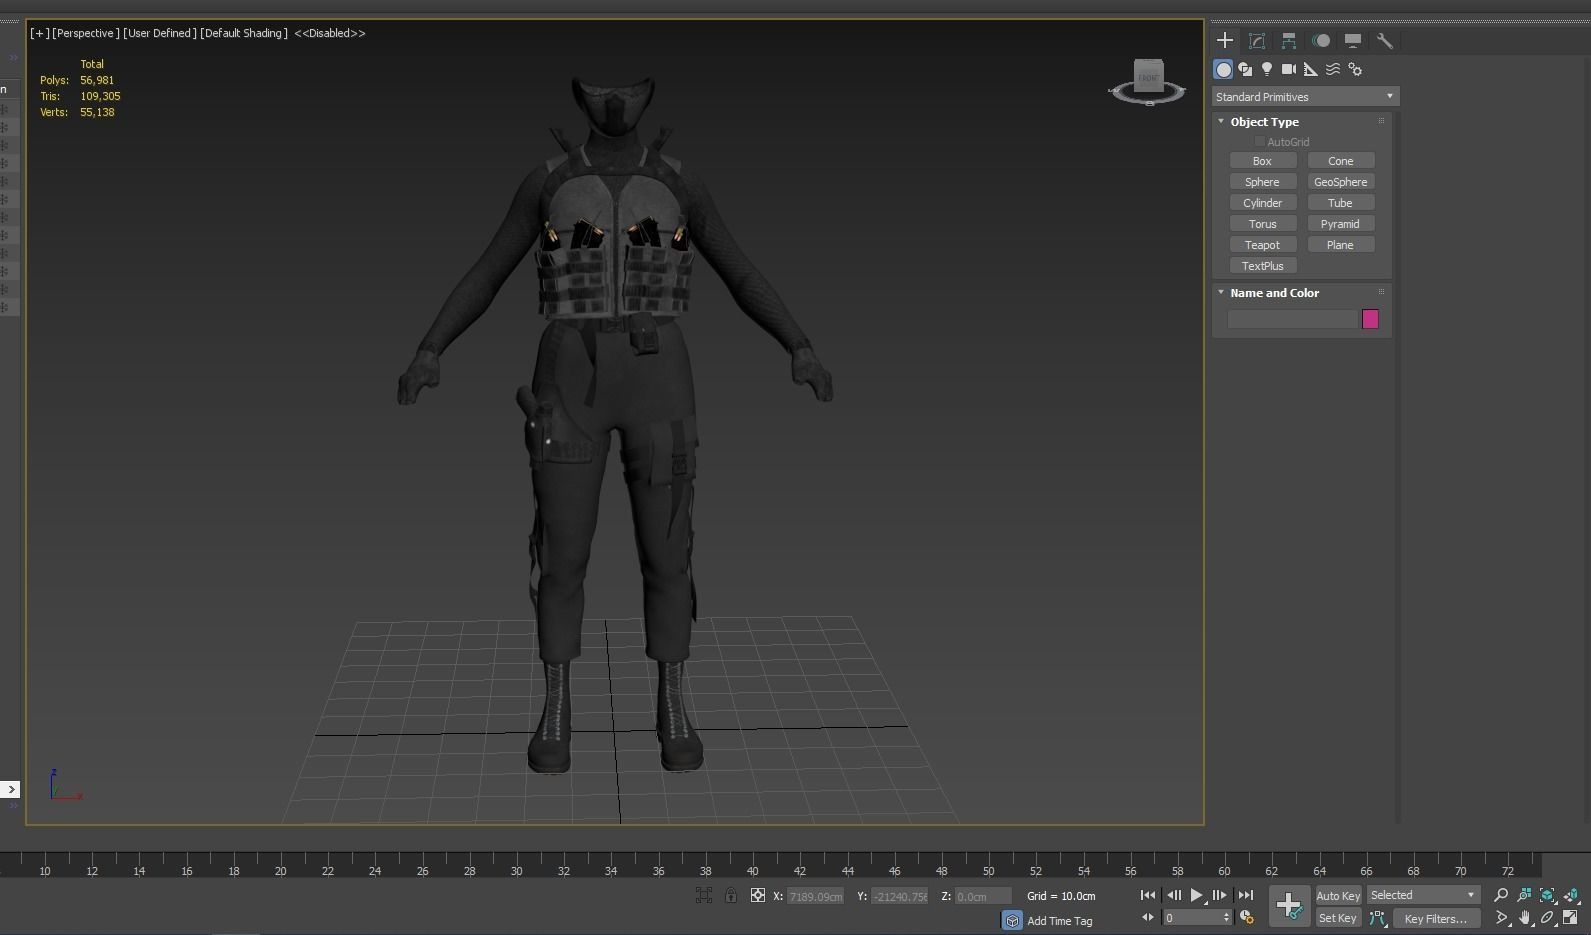Select the Orbit viewport tool
Screen dimensions: 1591x935
click(1547, 917)
